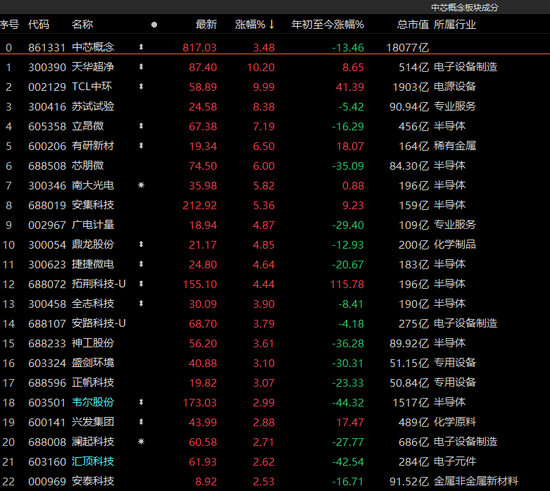Select stock name 神工股份
Image resolution: width=550 pixels, height=491 pixels.
tap(93, 343)
